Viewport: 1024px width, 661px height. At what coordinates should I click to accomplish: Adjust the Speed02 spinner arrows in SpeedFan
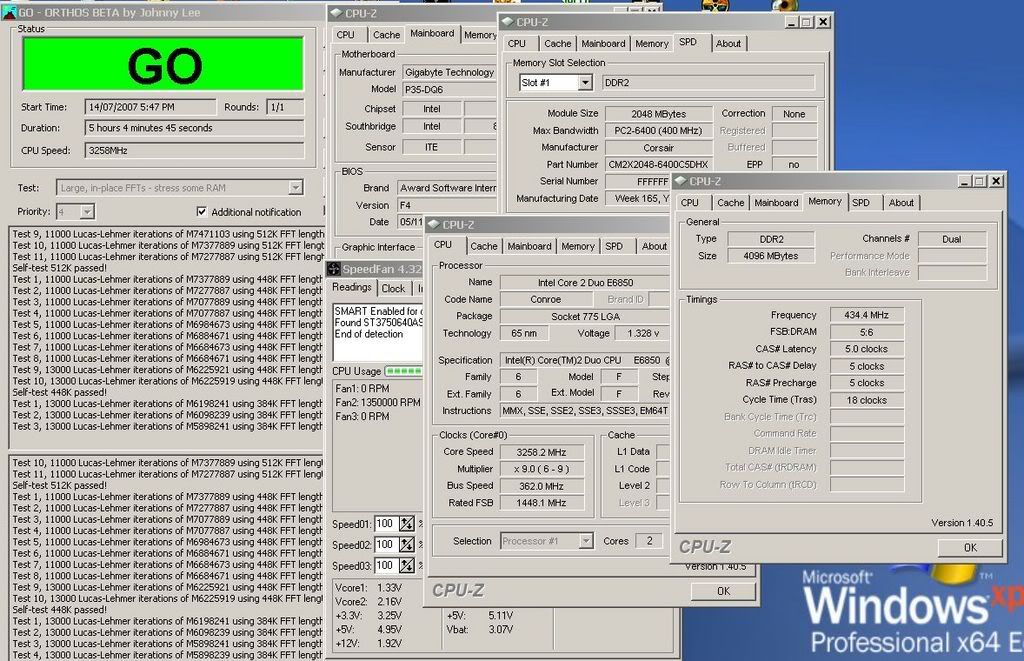(407, 545)
